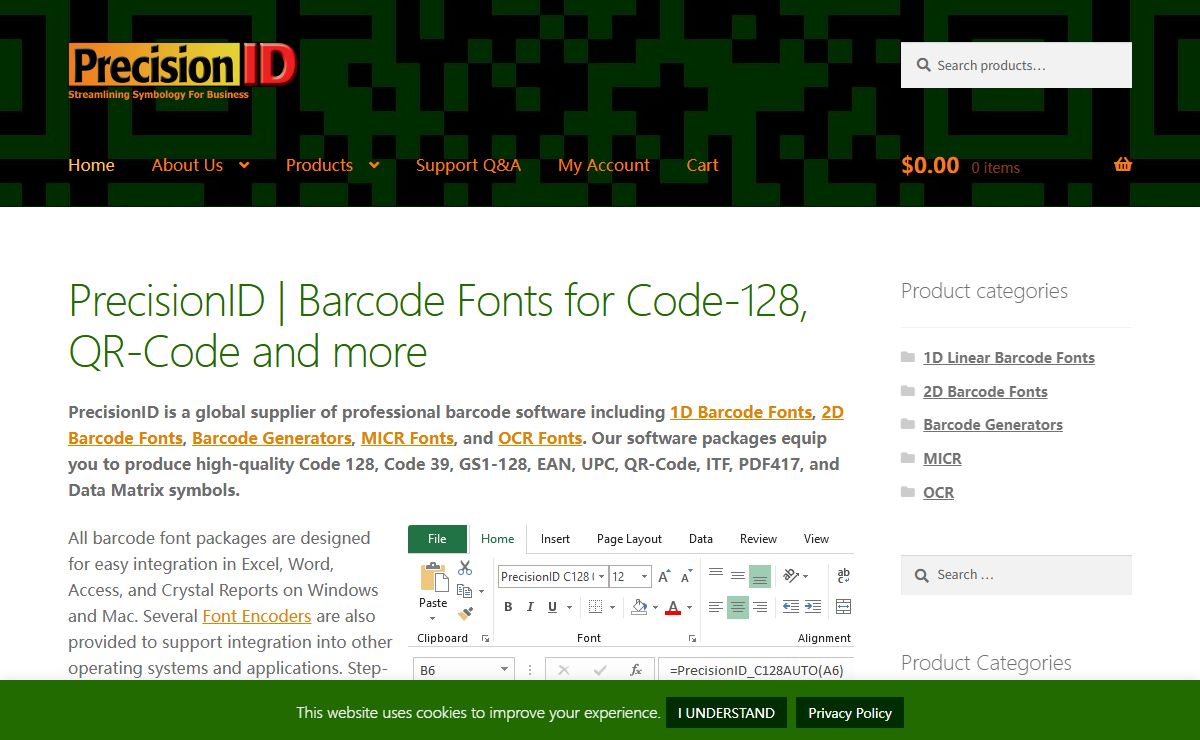Image resolution: width=1200 pixels, height=740 pixels.
Task: Click the PrecisionID logo
Action: (x=183, y=71)
